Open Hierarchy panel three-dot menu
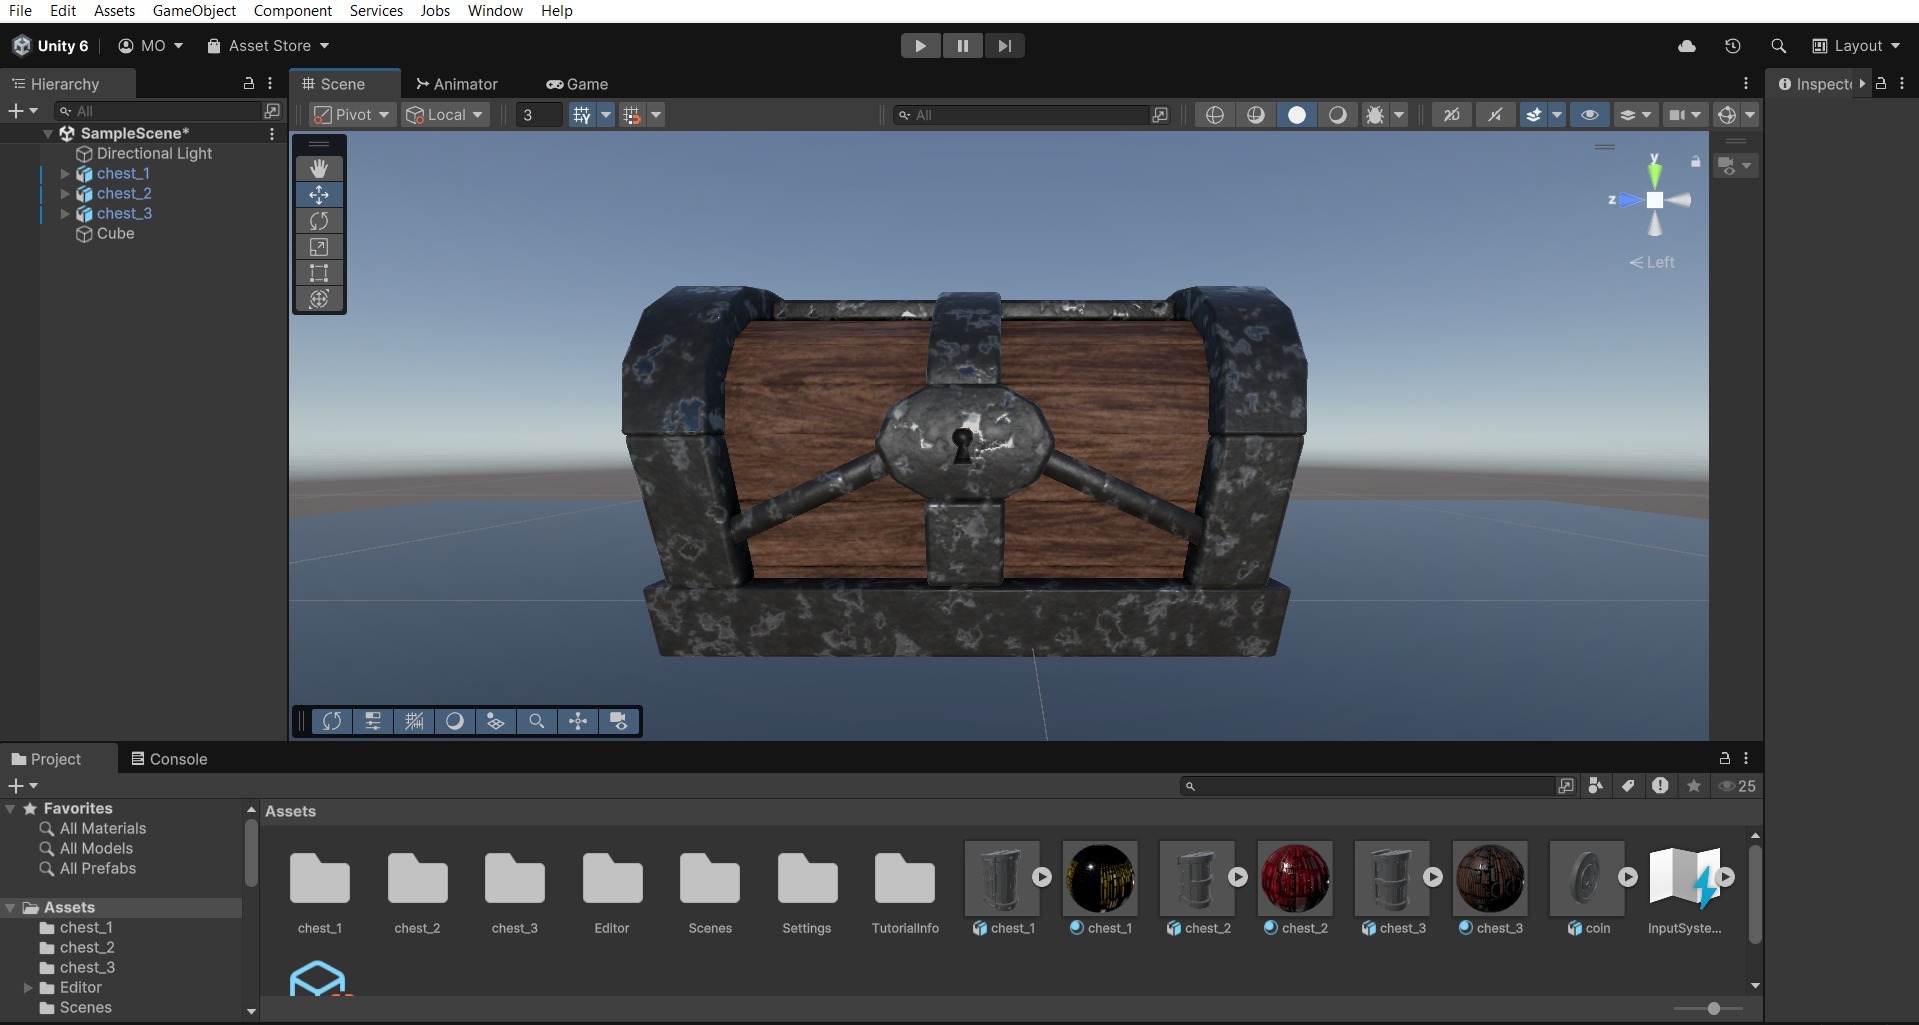This screenshot has height=1025, width=1919. pos(270,84)
